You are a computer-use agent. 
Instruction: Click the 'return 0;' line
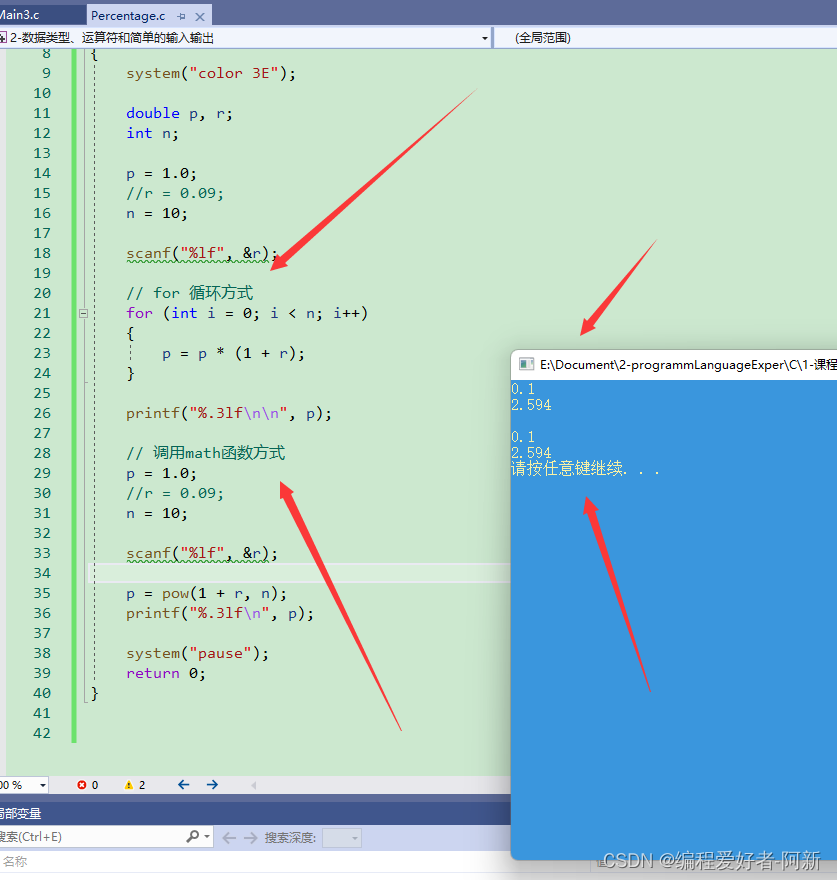pos(166,673)
